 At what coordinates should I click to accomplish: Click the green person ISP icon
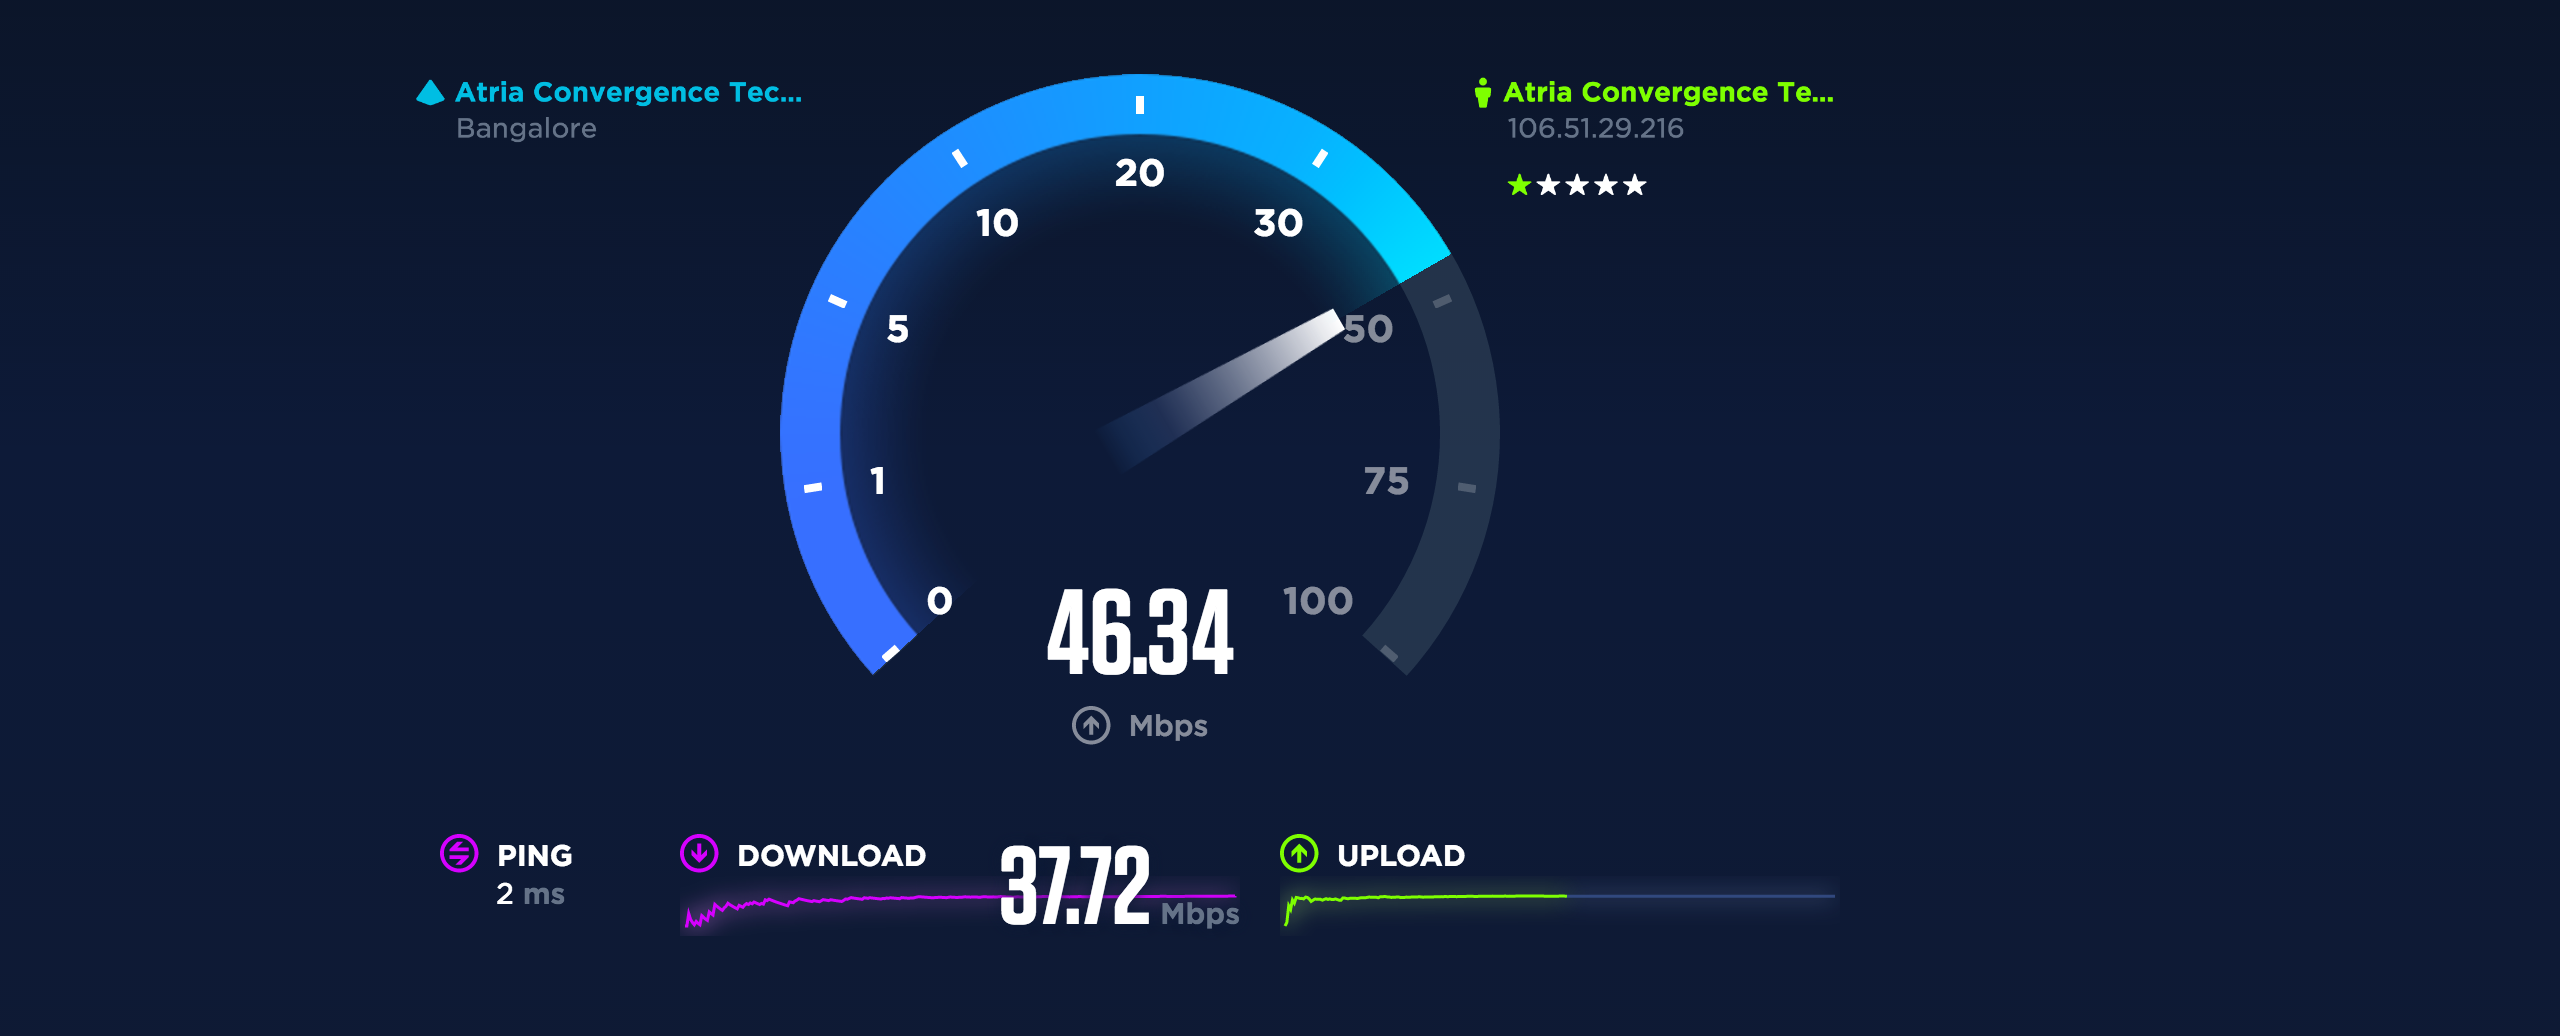[x=1483, y=93]
